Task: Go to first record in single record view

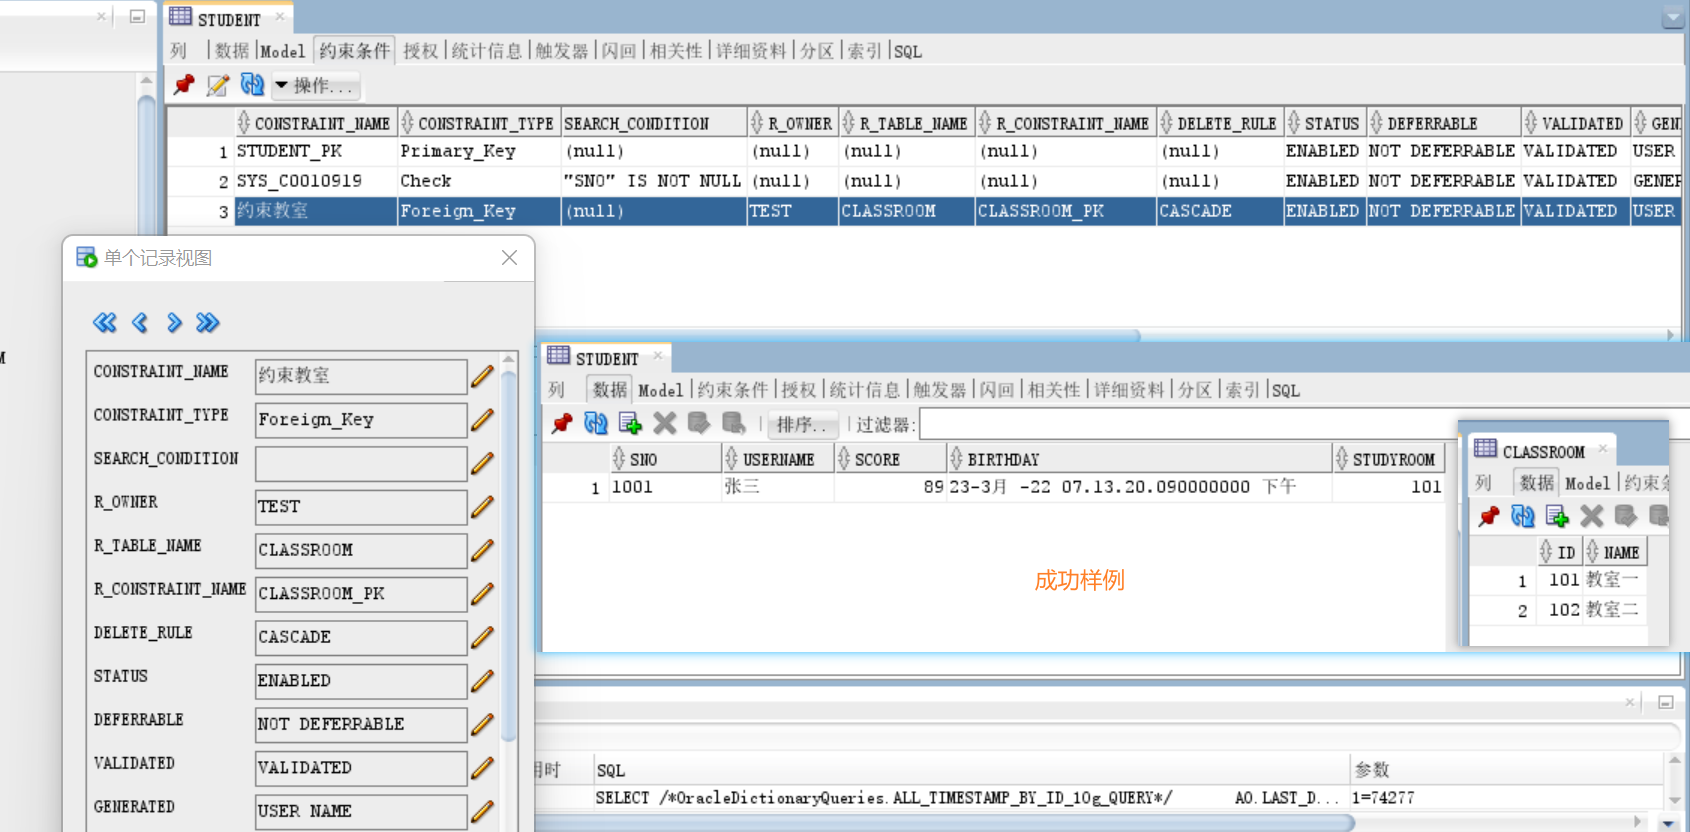Action: coord(105,322)
